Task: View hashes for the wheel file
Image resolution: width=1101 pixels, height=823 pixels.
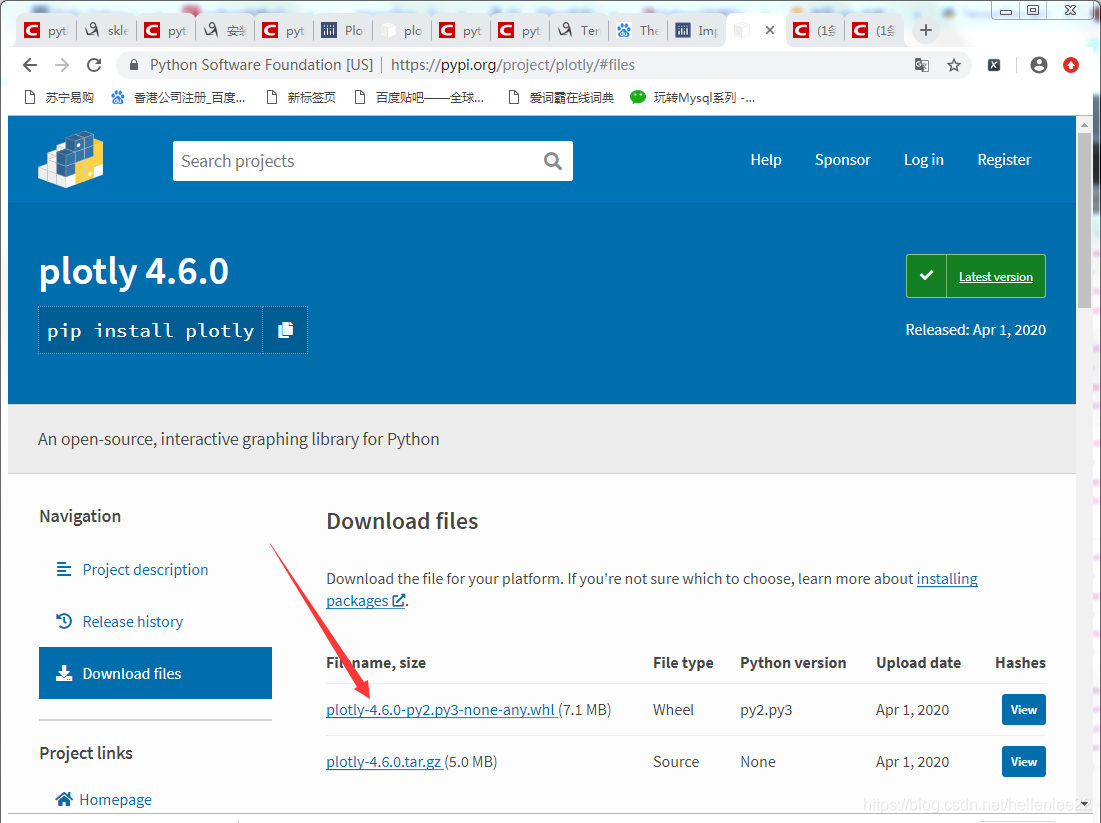Action: click(x=1023, y=709)
